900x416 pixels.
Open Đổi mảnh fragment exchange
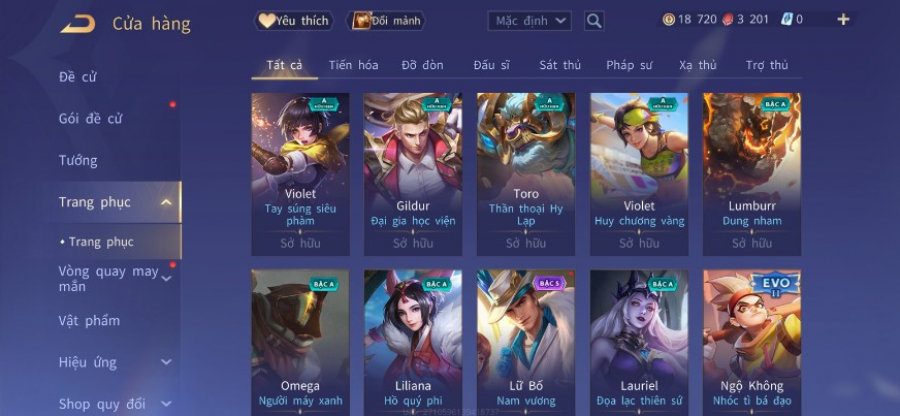386,21
